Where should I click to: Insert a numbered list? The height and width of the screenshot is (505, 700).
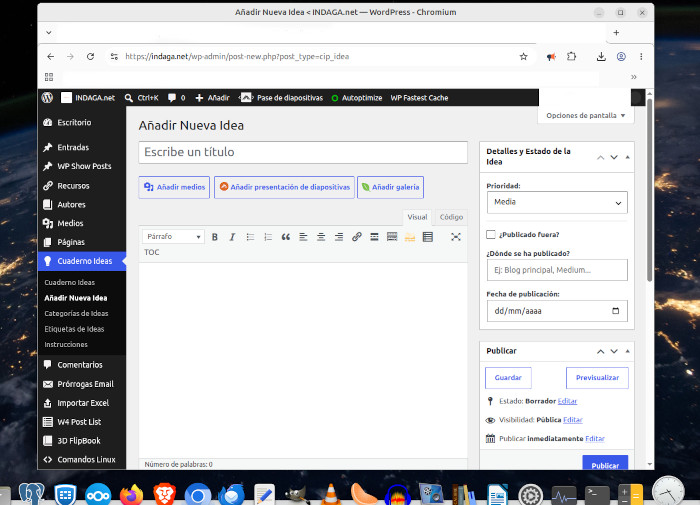pyautogui.click(x=268, y=237)
